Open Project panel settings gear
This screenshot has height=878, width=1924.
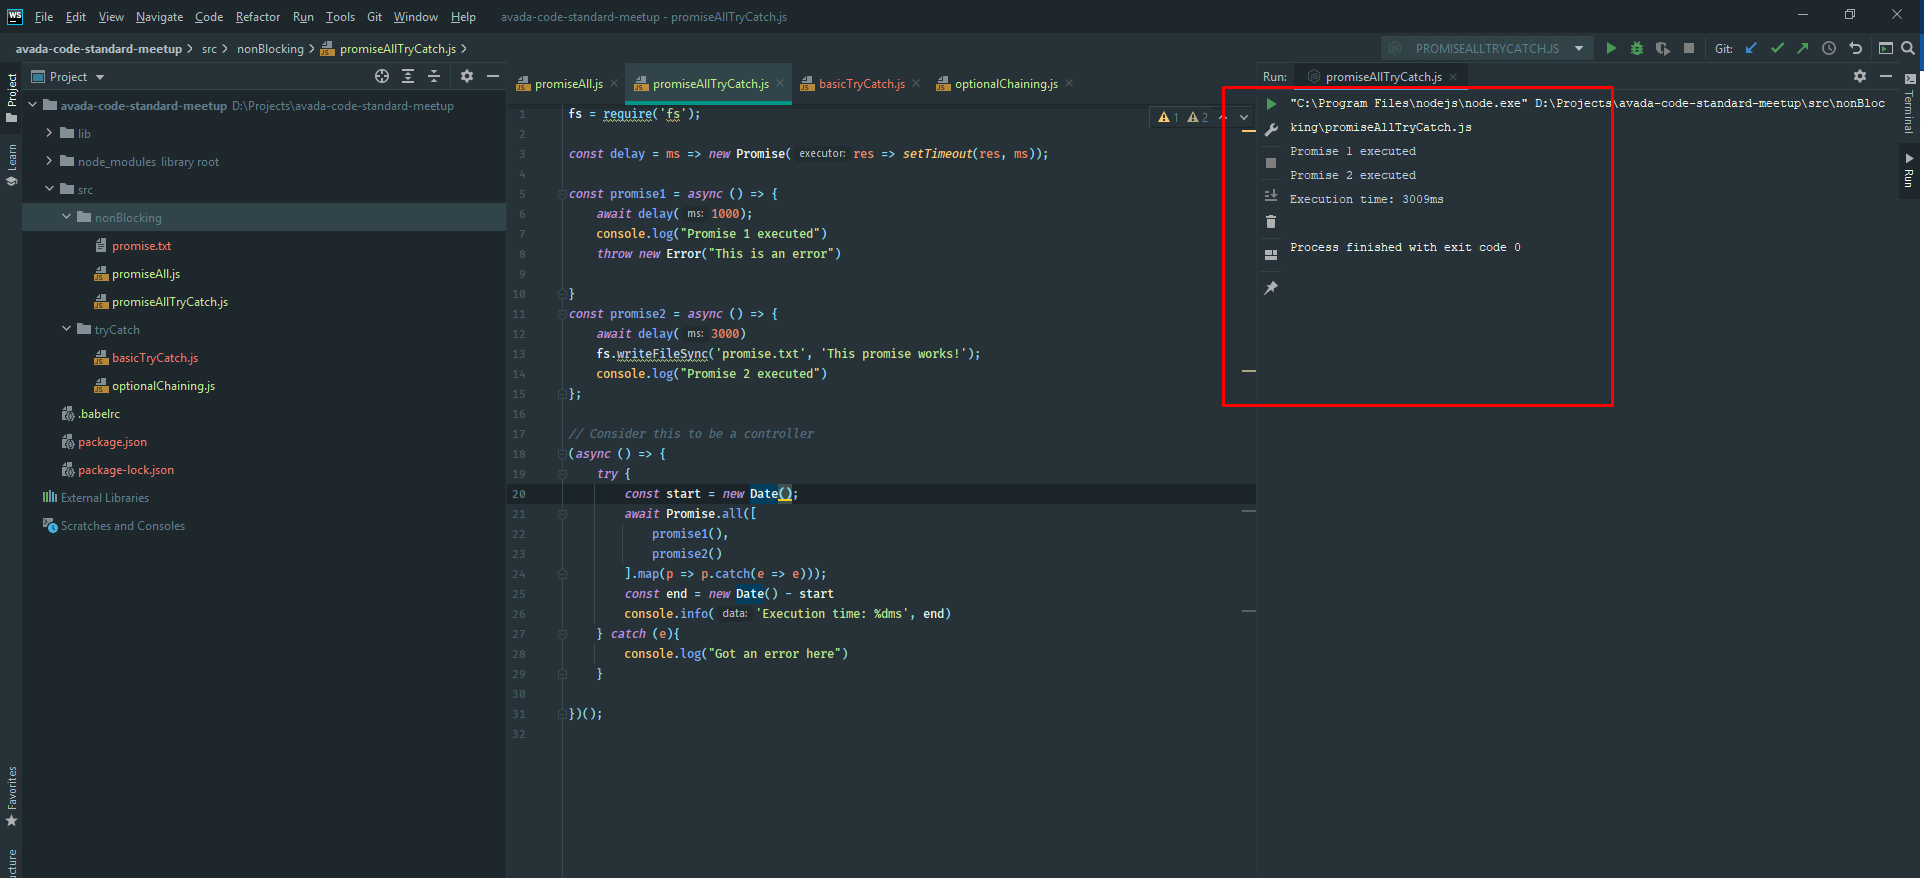tap(466, 76)
